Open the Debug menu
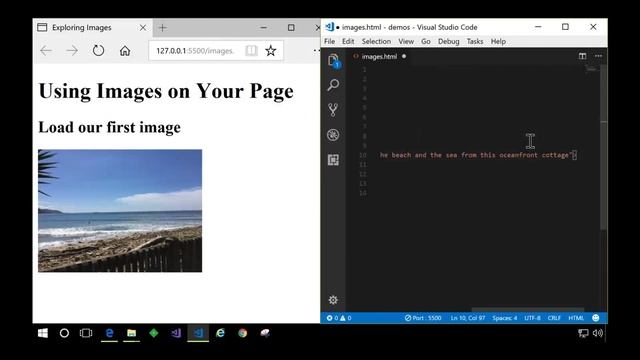This screenshot has width=640, height=360. tap(449, 42)
